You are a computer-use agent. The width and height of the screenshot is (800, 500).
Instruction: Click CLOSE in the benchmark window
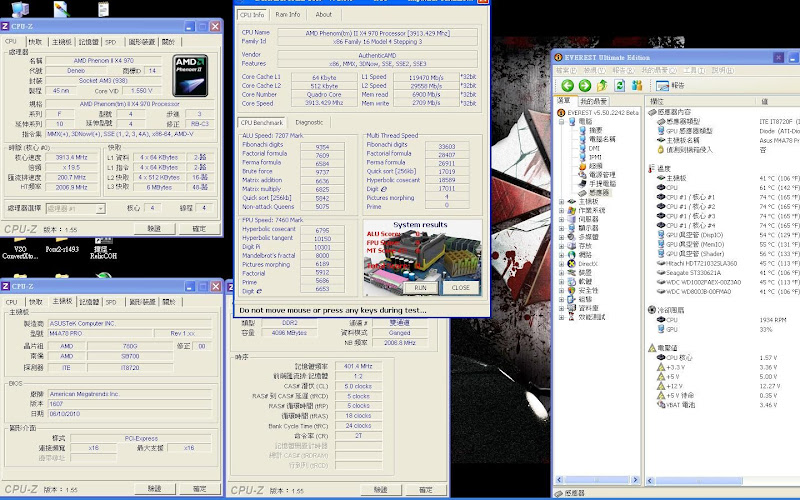click(460, 288)
